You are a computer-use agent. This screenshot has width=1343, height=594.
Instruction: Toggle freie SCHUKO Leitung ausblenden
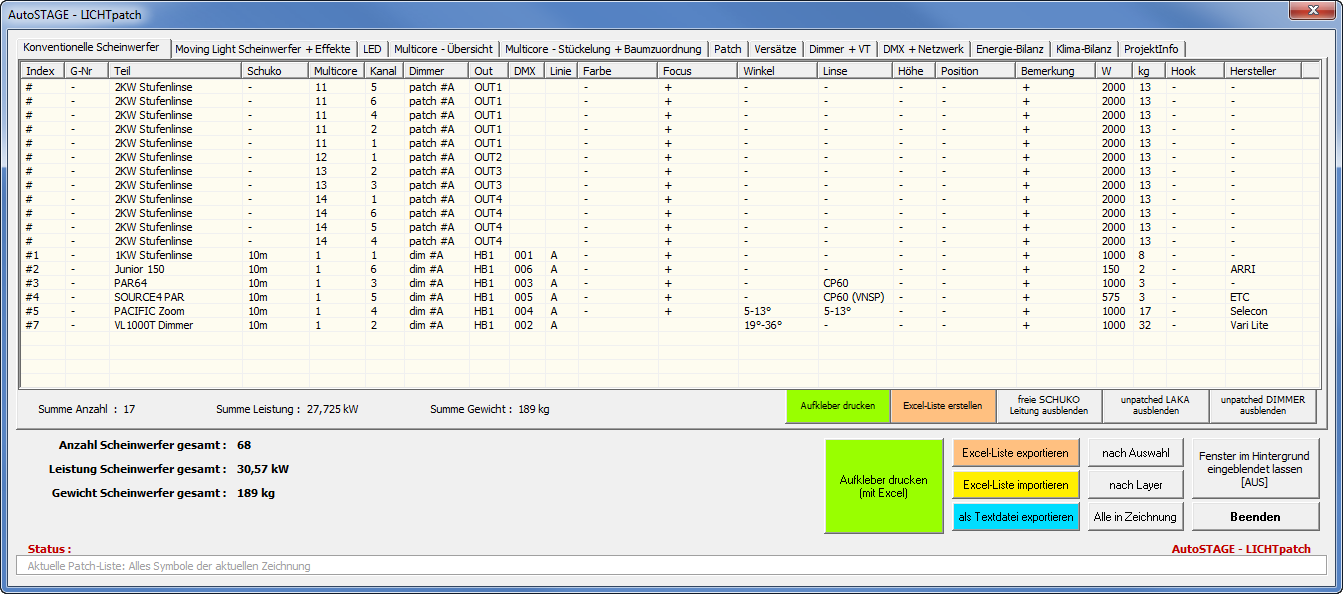click(x=1049, y=406)
